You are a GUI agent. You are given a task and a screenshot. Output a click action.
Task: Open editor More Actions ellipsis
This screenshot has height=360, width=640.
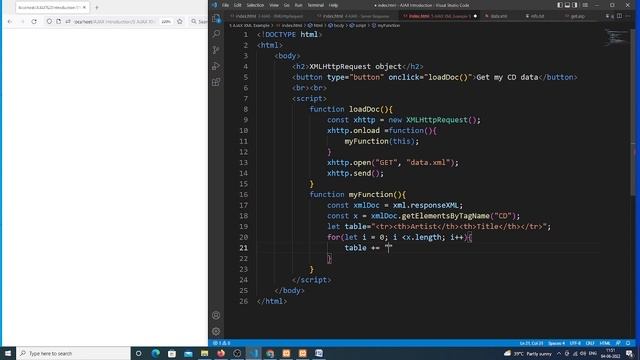(629, 16)
